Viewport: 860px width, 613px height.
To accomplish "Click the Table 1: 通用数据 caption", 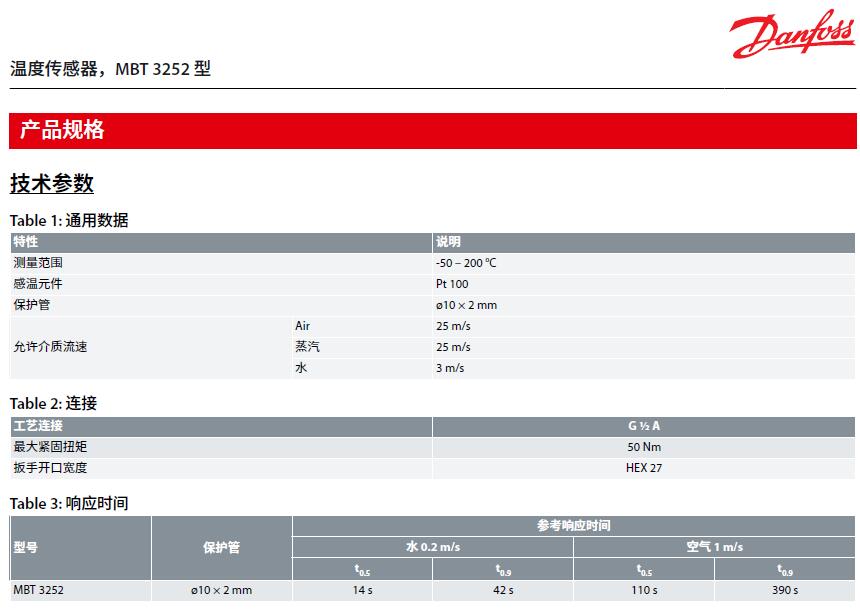I will click(69, 220).
